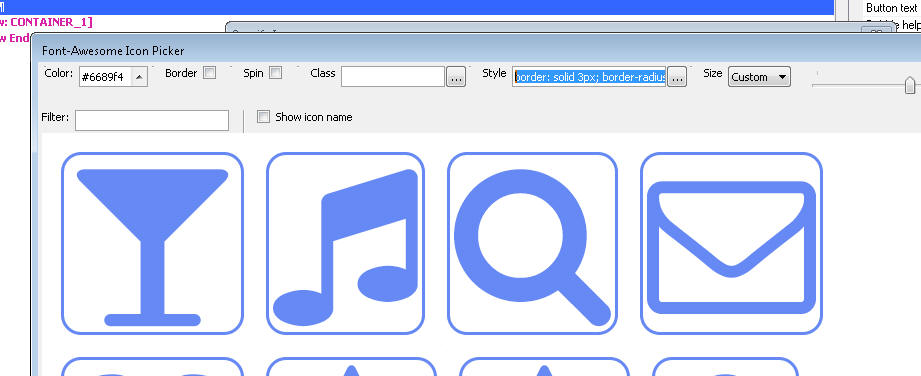Click the color hex value field
The width and height of the screenshot is (921, 376).
106,77
